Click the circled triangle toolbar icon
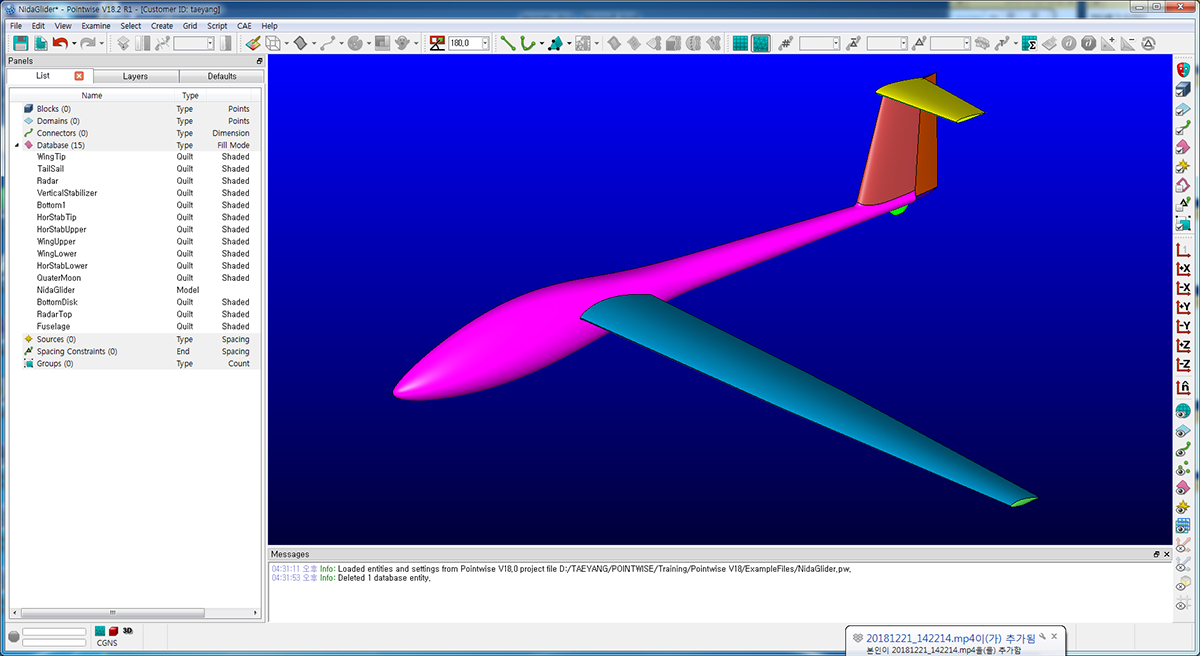Viewport: 1200px width, 656px height. point(1148,43)
